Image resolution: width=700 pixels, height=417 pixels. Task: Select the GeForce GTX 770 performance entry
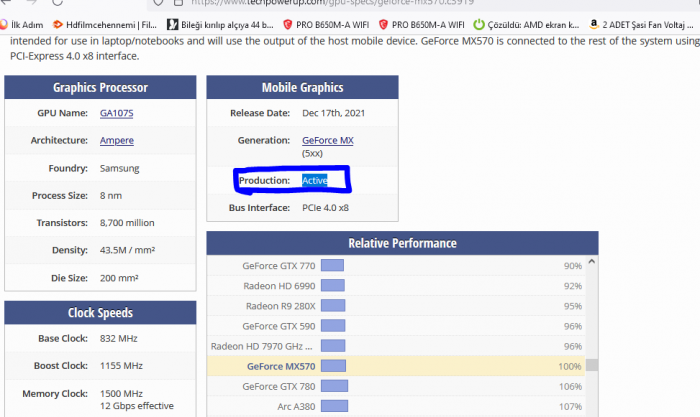[278, 266]
